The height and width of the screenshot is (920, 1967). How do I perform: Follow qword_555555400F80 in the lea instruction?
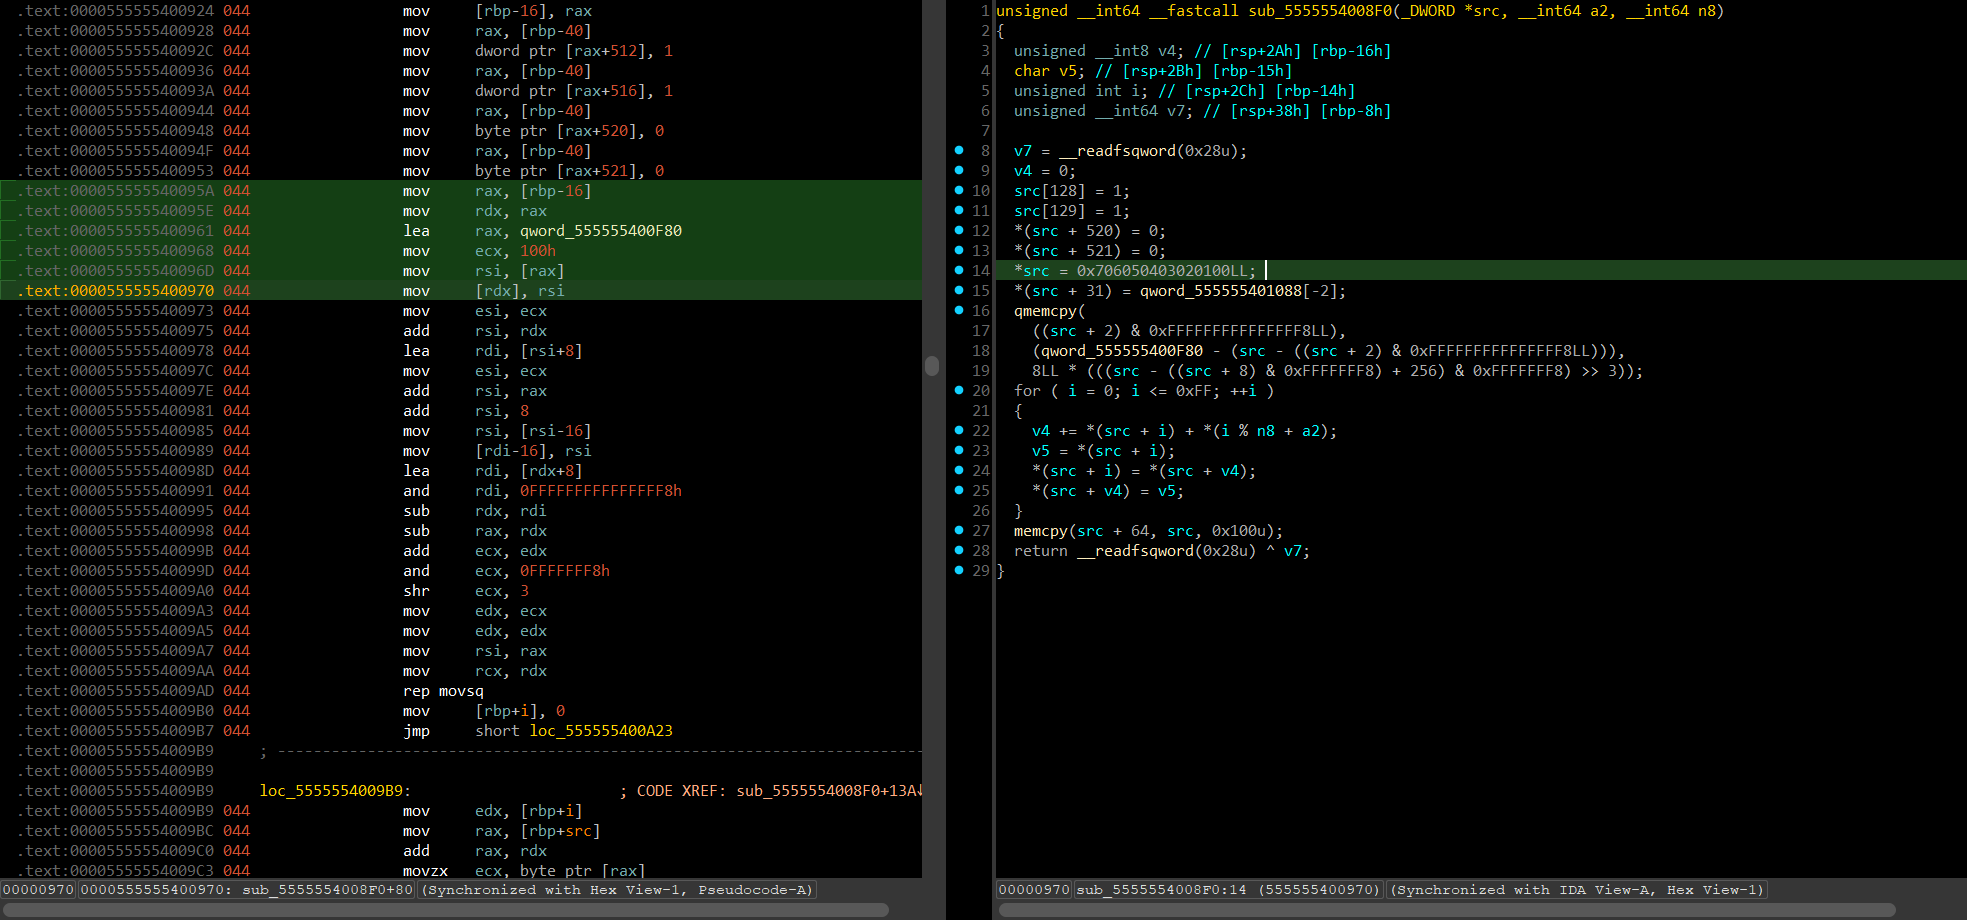coord(601,231)
